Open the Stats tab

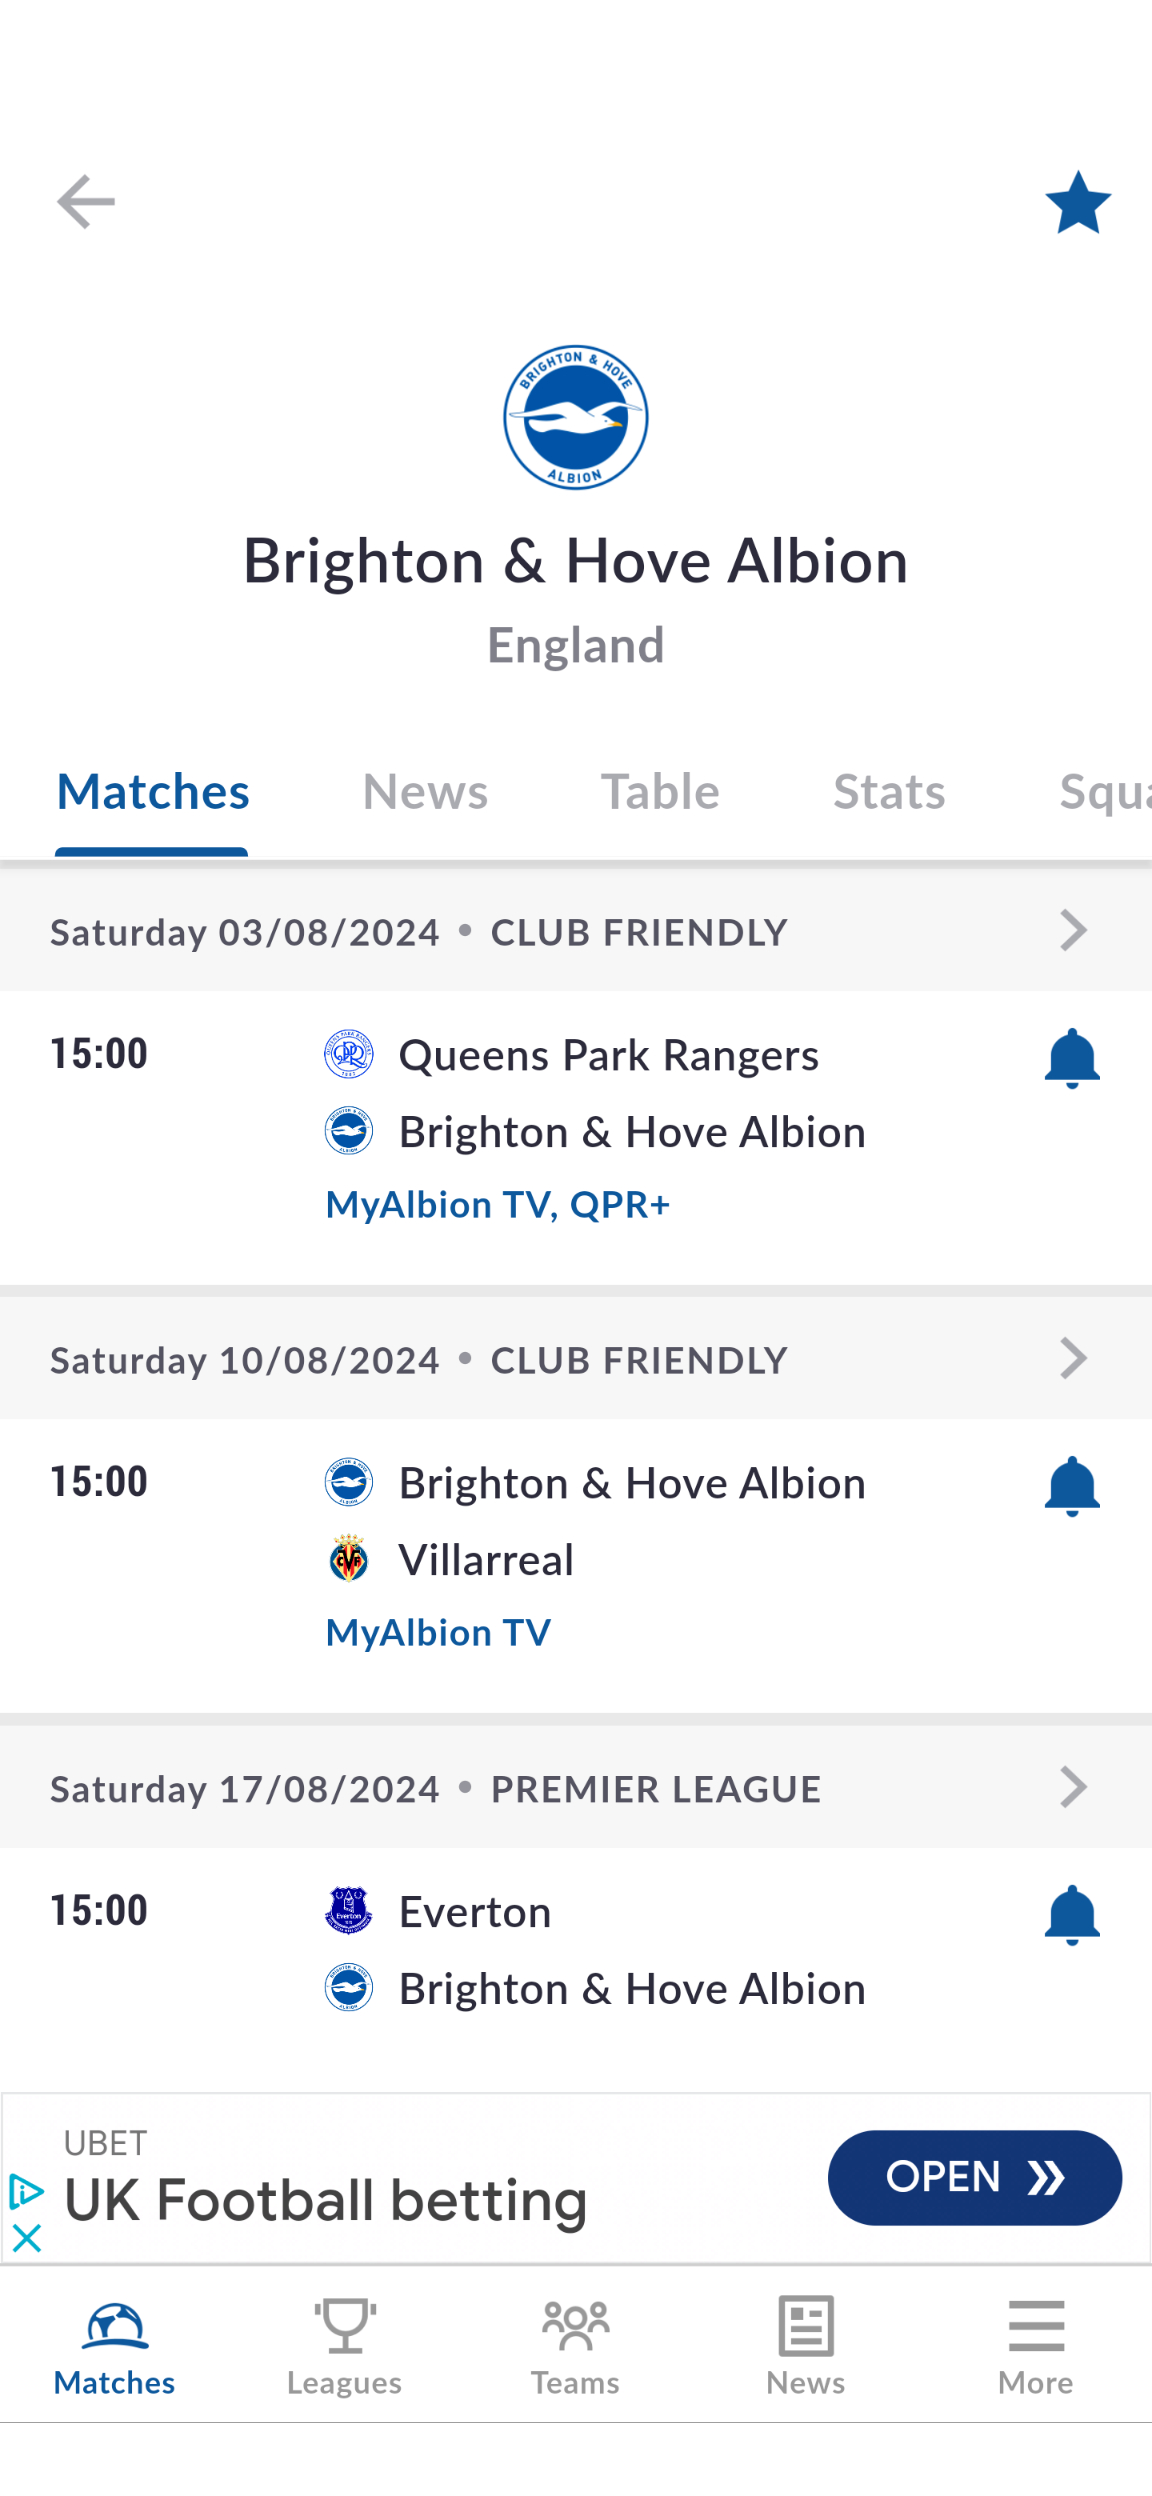(889, 792)
